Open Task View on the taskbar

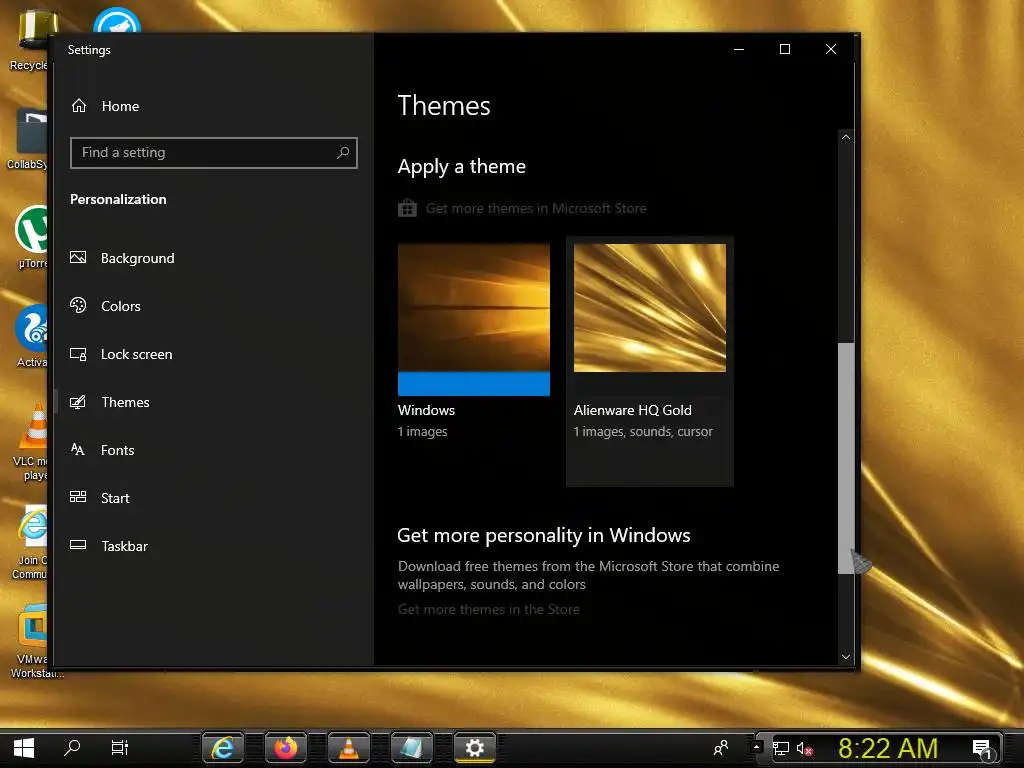(120, 748)
